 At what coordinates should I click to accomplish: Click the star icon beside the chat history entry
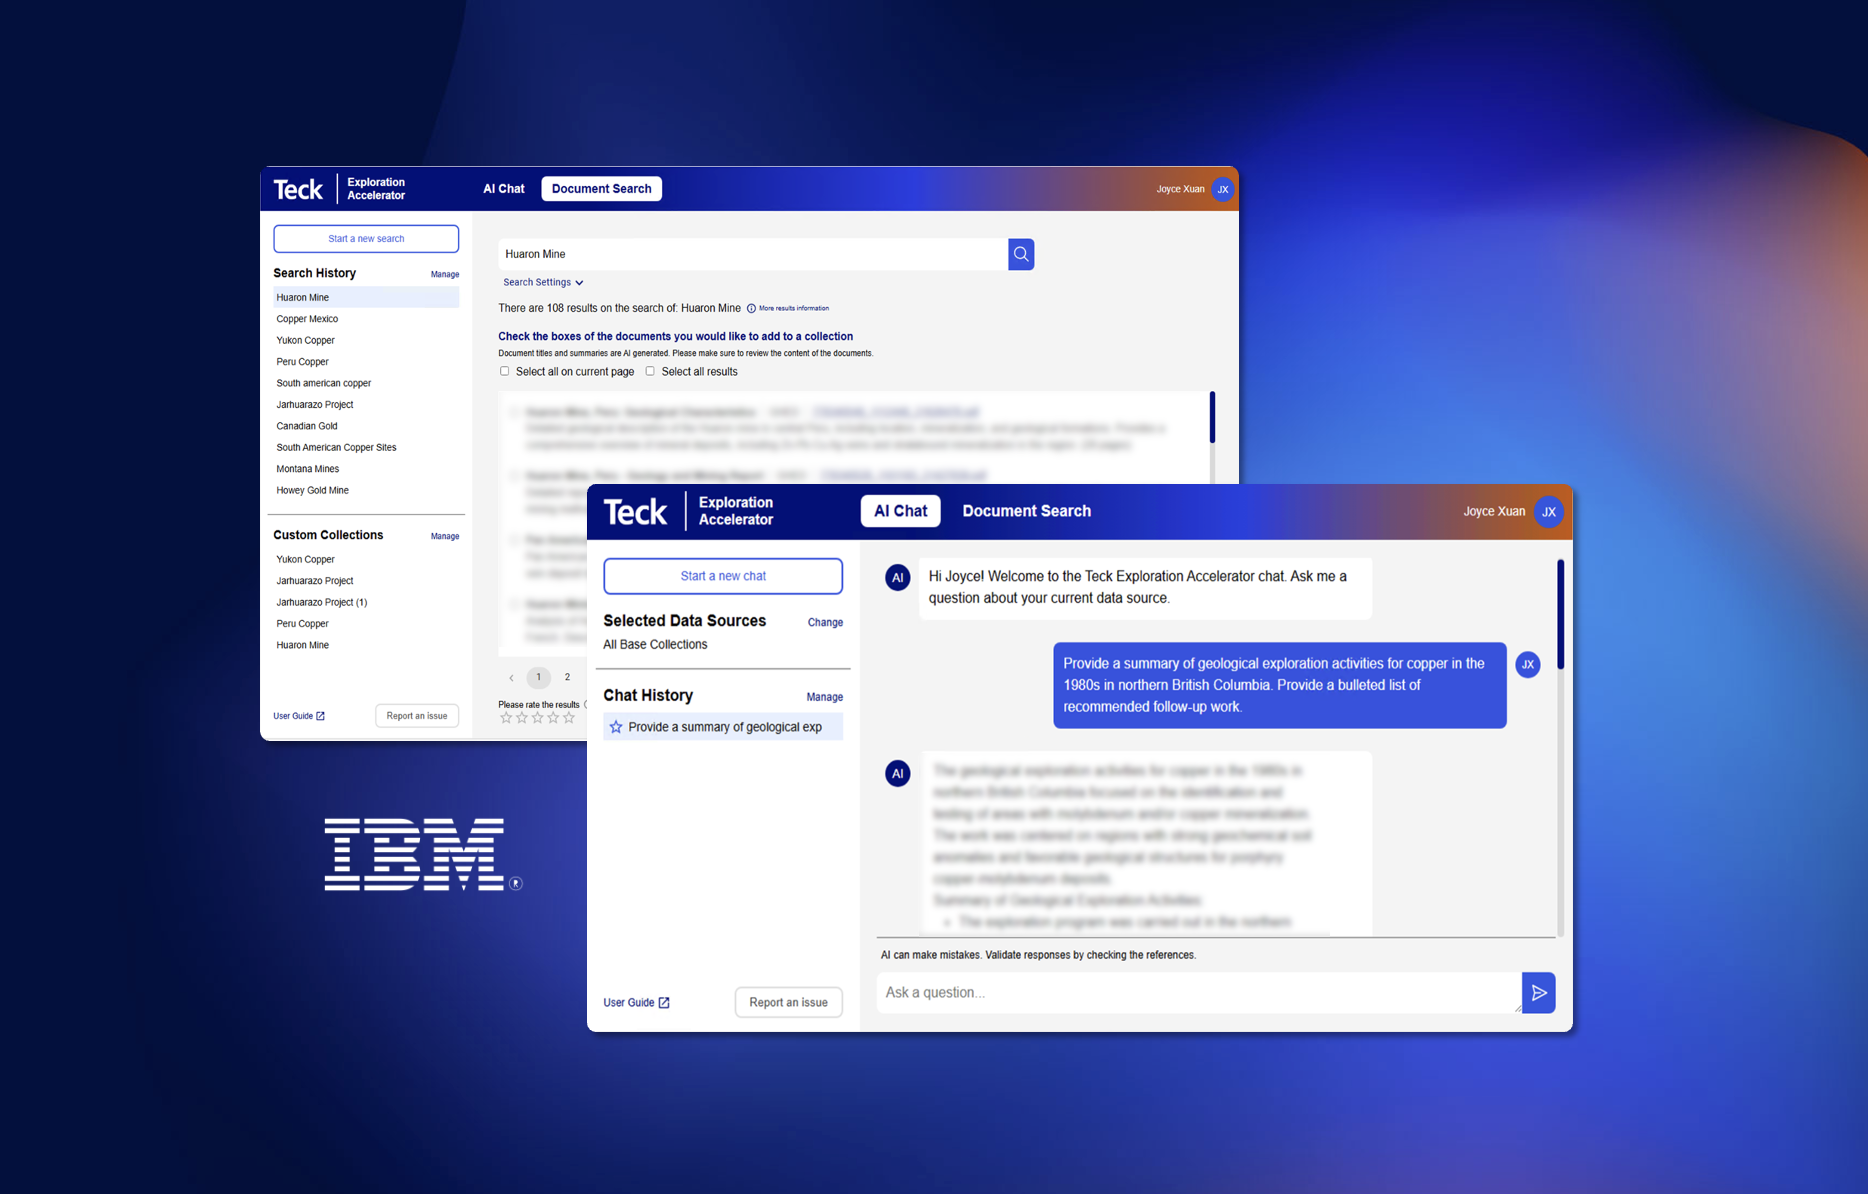(615, 727)
